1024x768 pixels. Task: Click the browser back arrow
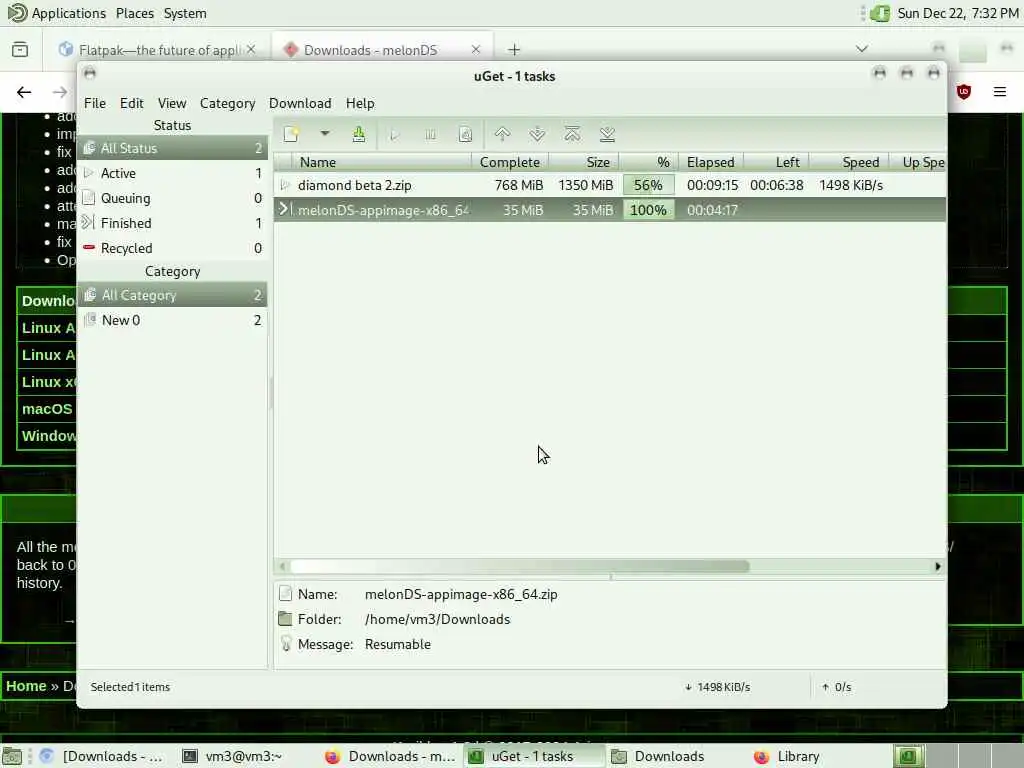(24, 92)
